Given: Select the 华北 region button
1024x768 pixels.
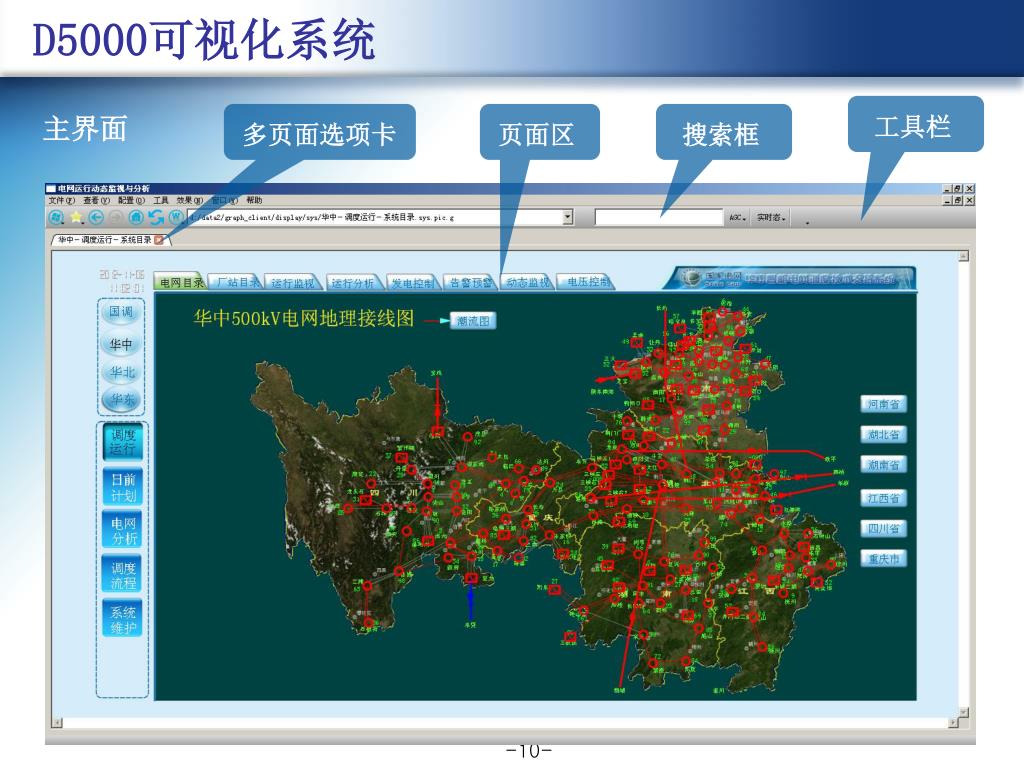Looking at the screenshot, I should pyautogui.click(x=121, y=372).
